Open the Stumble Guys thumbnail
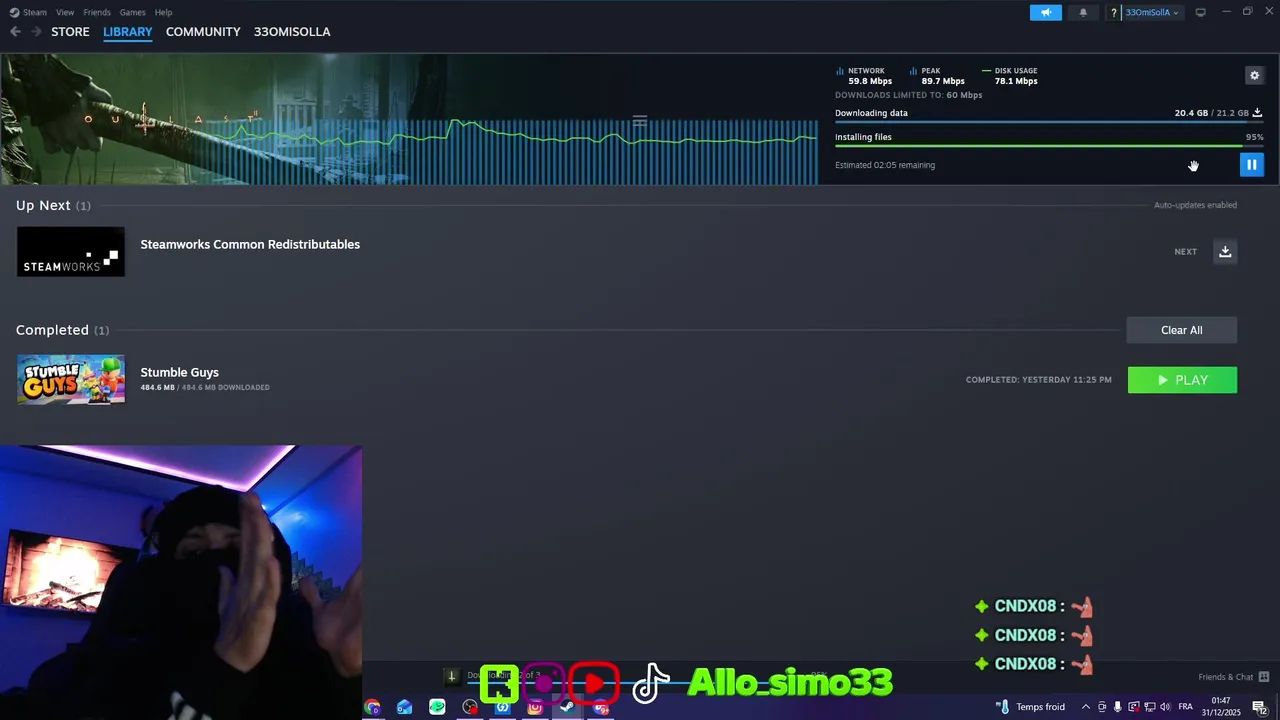The image size is (1280, 720). (x=71, y=380)
